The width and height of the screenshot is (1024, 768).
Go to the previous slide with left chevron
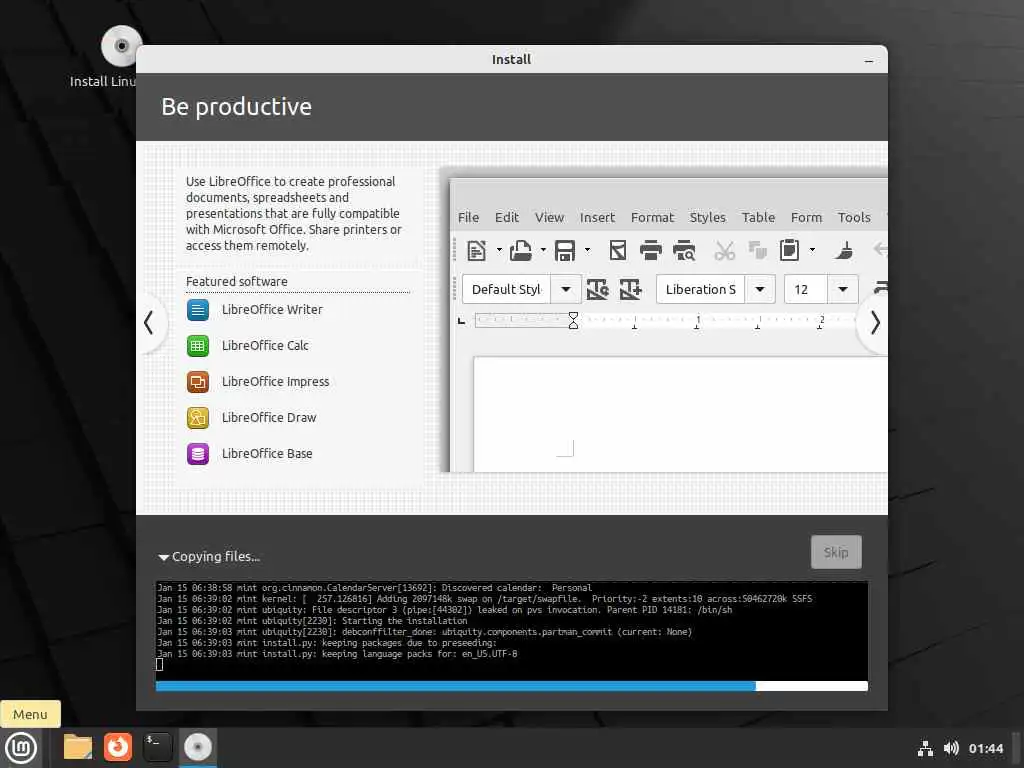tap(149, 323)
